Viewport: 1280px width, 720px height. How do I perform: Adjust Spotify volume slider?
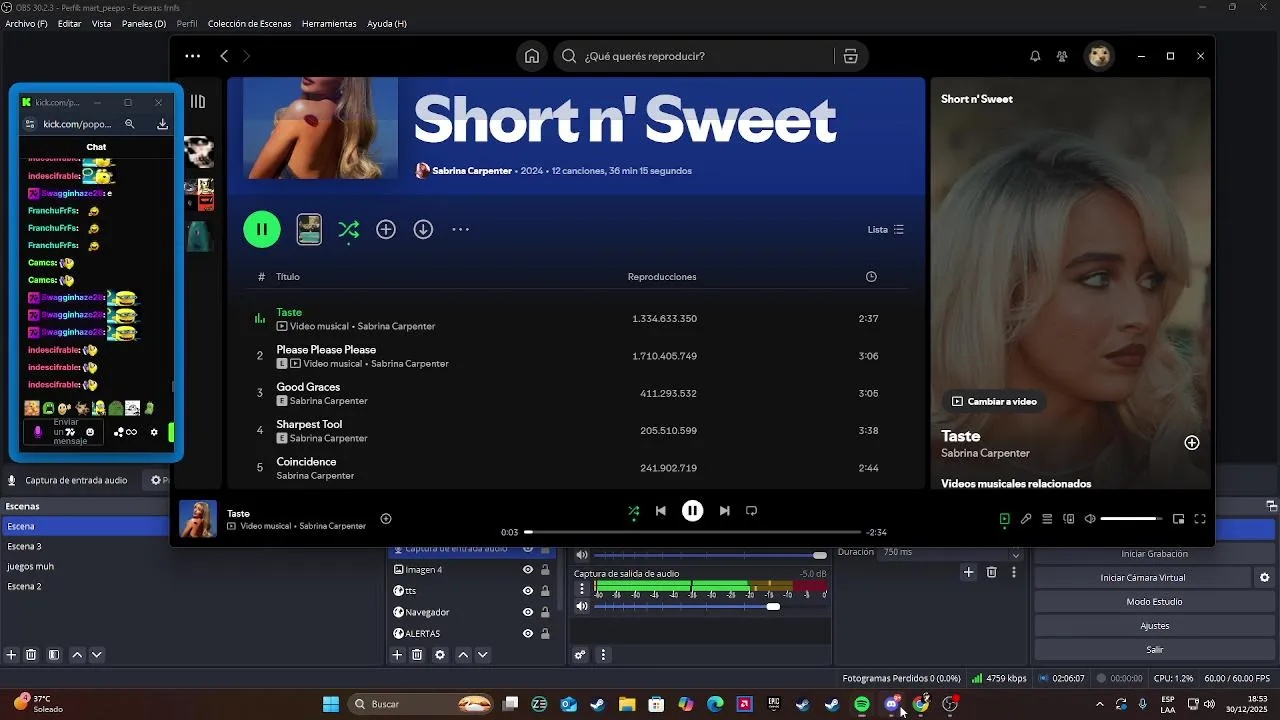click(1131, 519)
